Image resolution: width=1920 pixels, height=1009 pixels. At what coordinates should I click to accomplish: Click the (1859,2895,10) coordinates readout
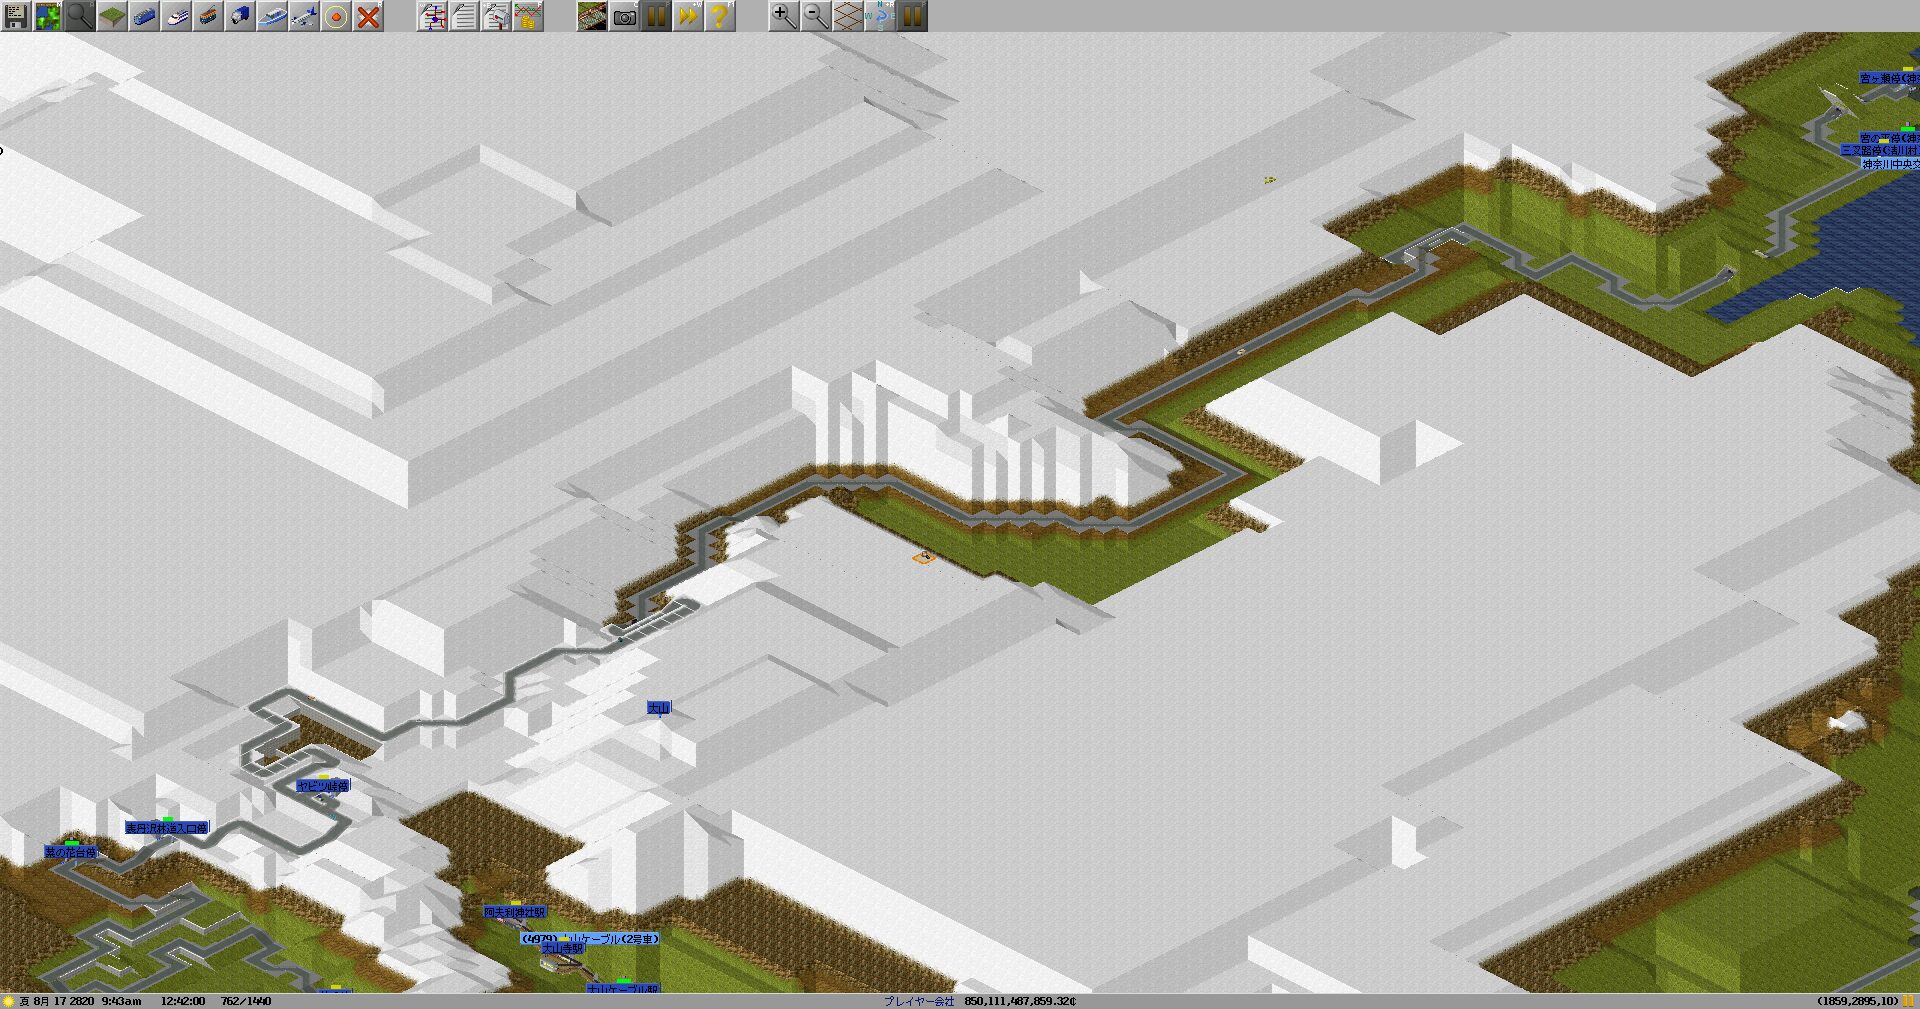1857,1001
